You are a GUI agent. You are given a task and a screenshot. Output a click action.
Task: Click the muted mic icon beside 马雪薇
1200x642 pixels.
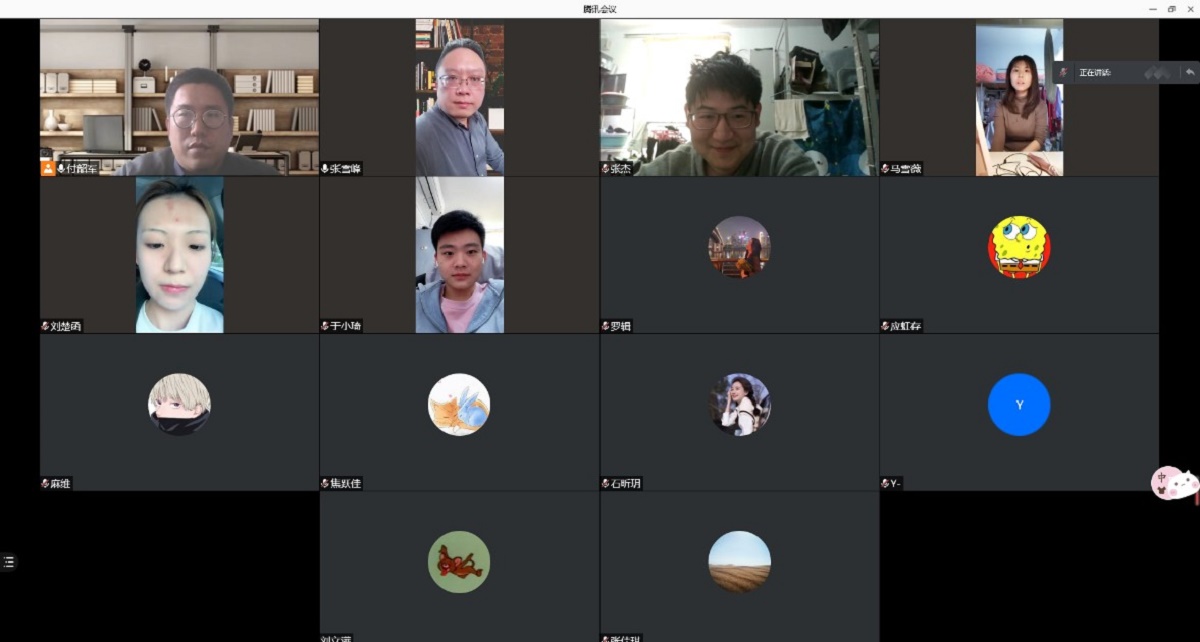885,169
